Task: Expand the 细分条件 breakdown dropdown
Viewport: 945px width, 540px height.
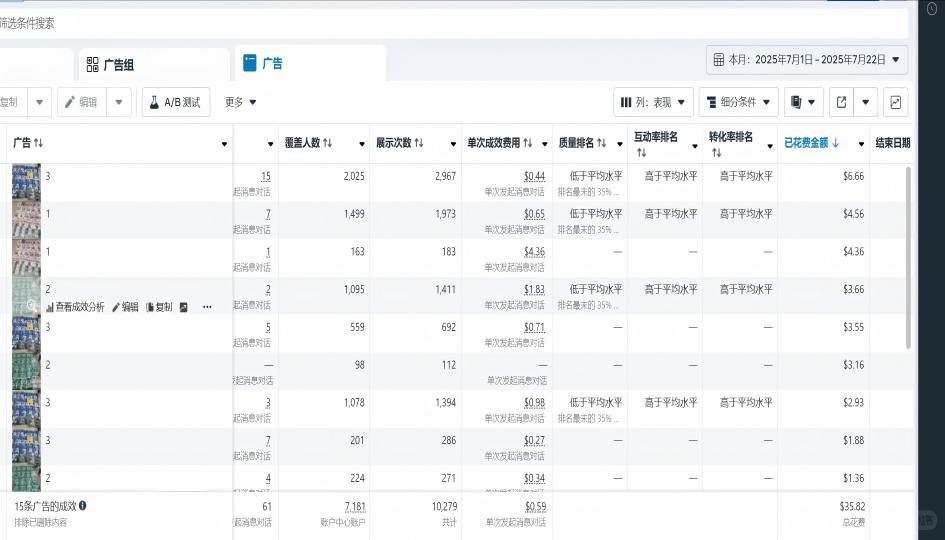Action: [x=739, y=102]
